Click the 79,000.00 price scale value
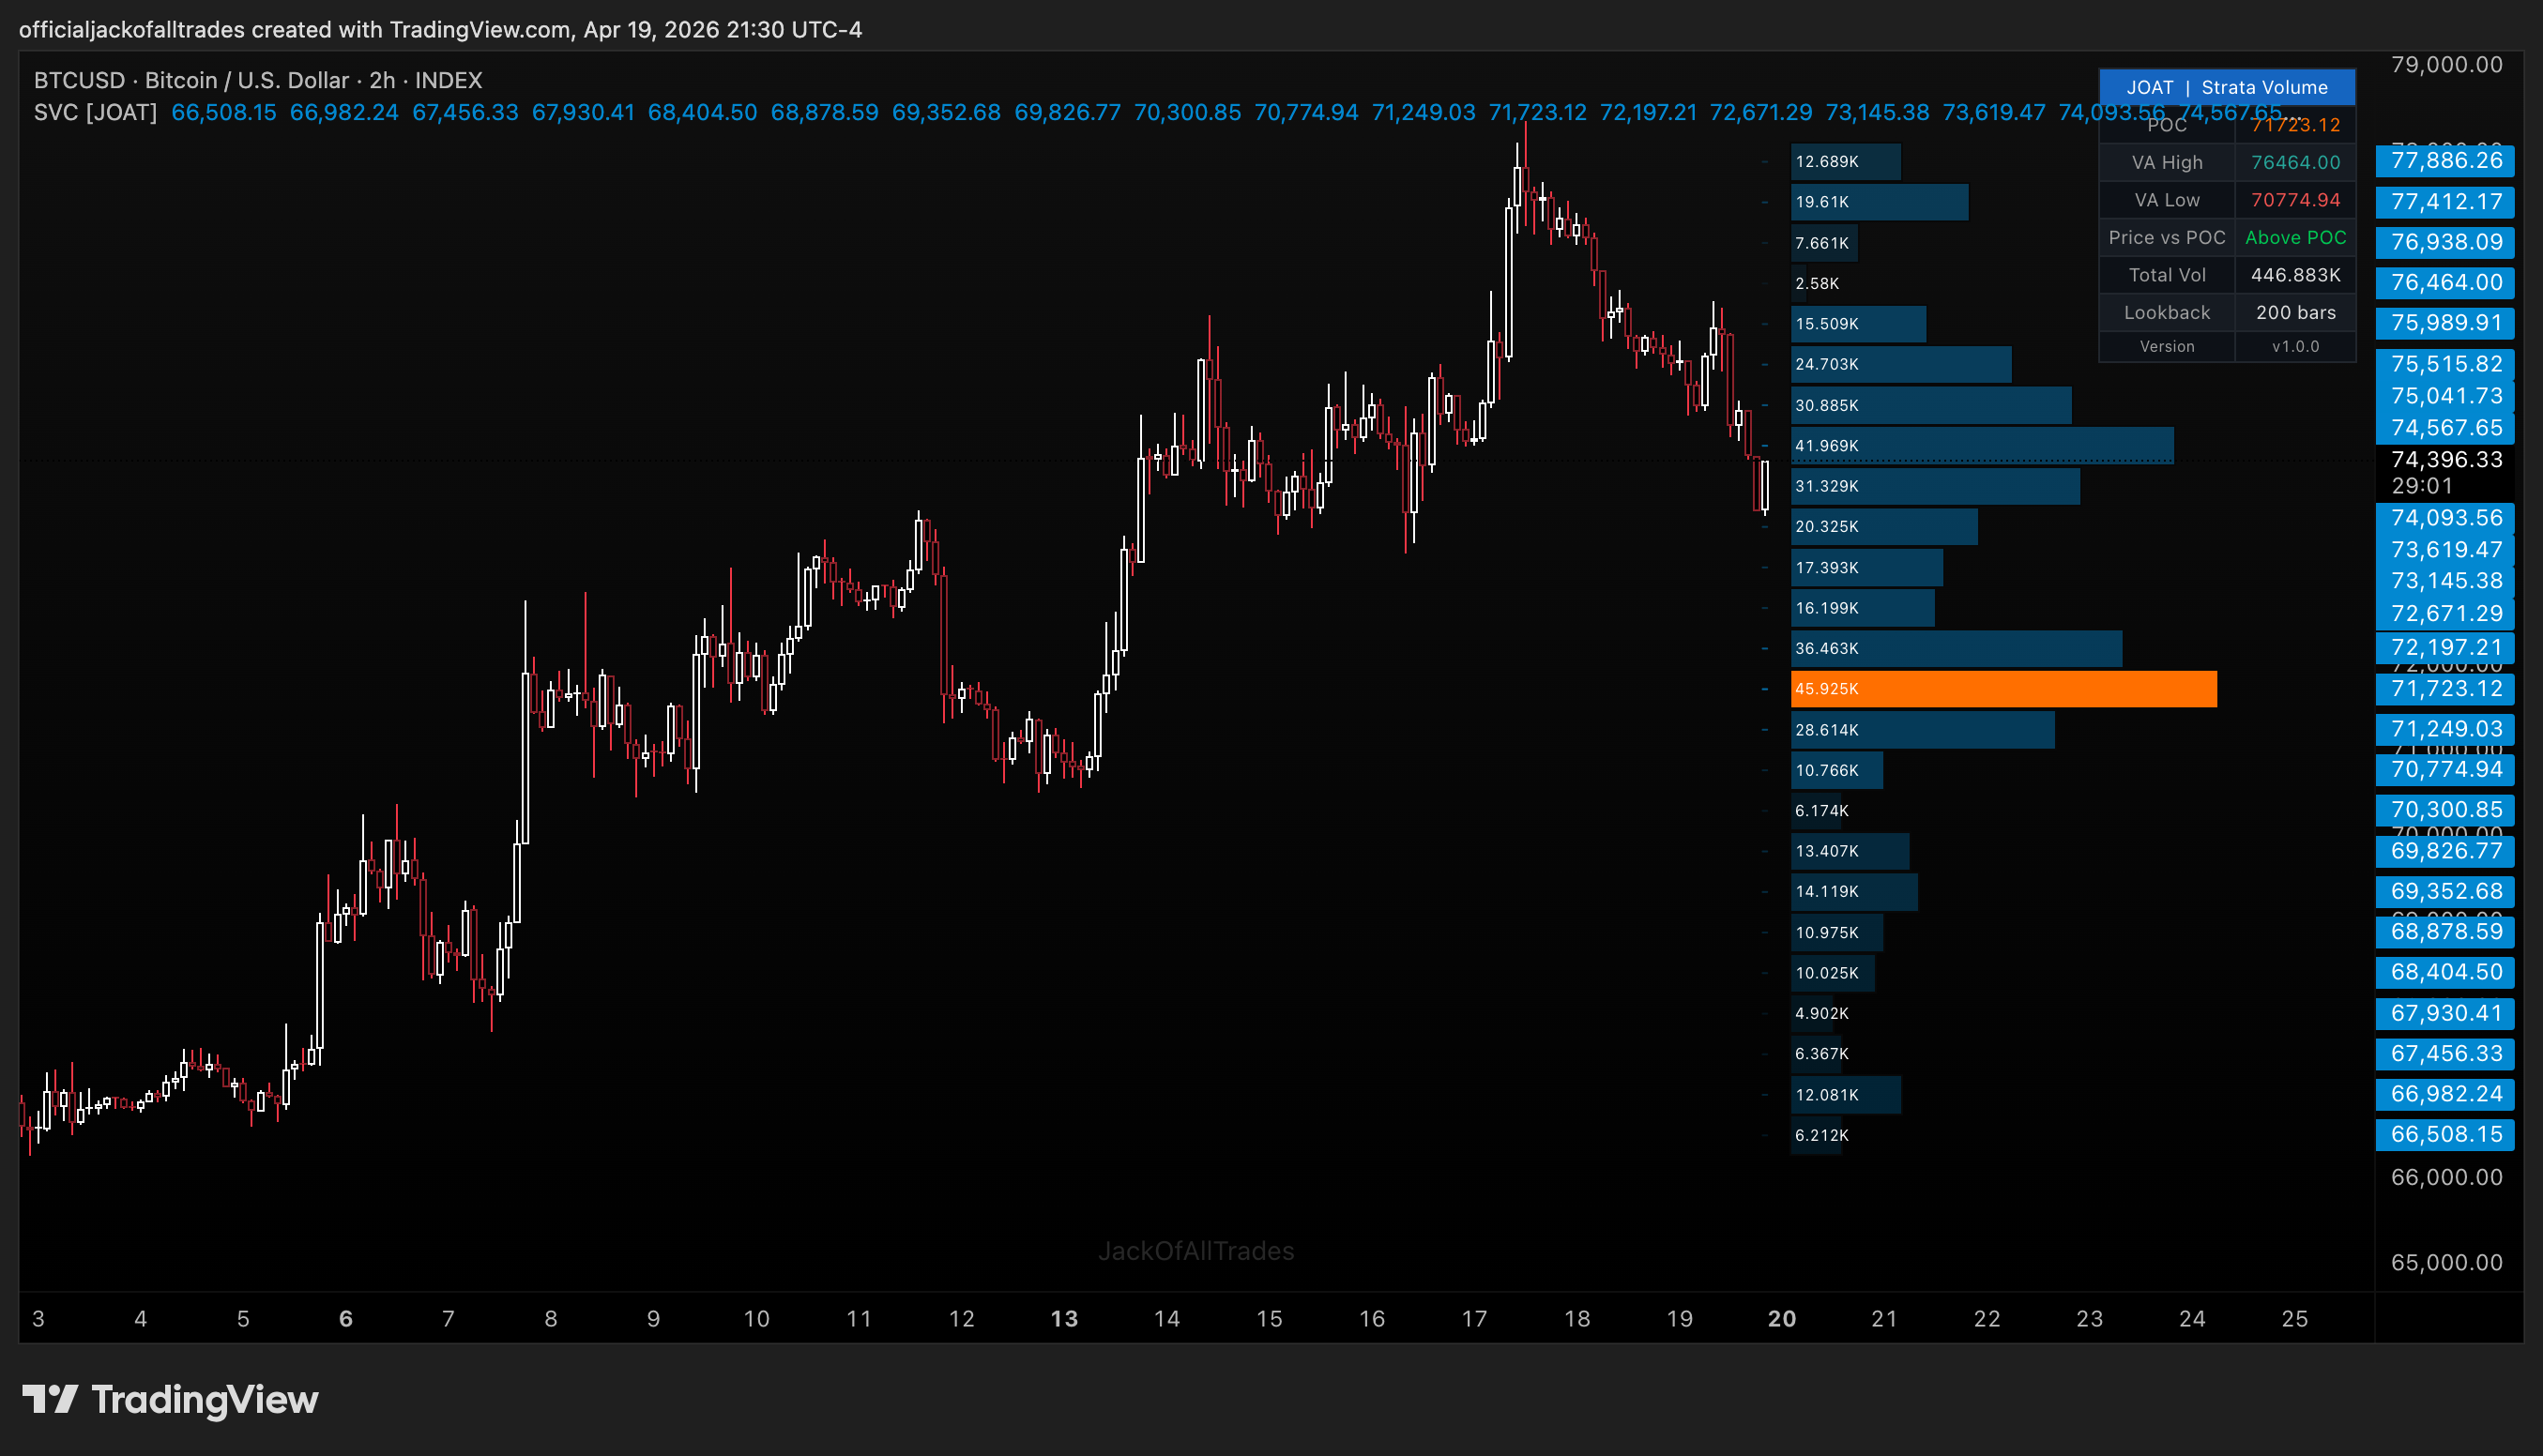2543x1456 pixels. 2446,65
